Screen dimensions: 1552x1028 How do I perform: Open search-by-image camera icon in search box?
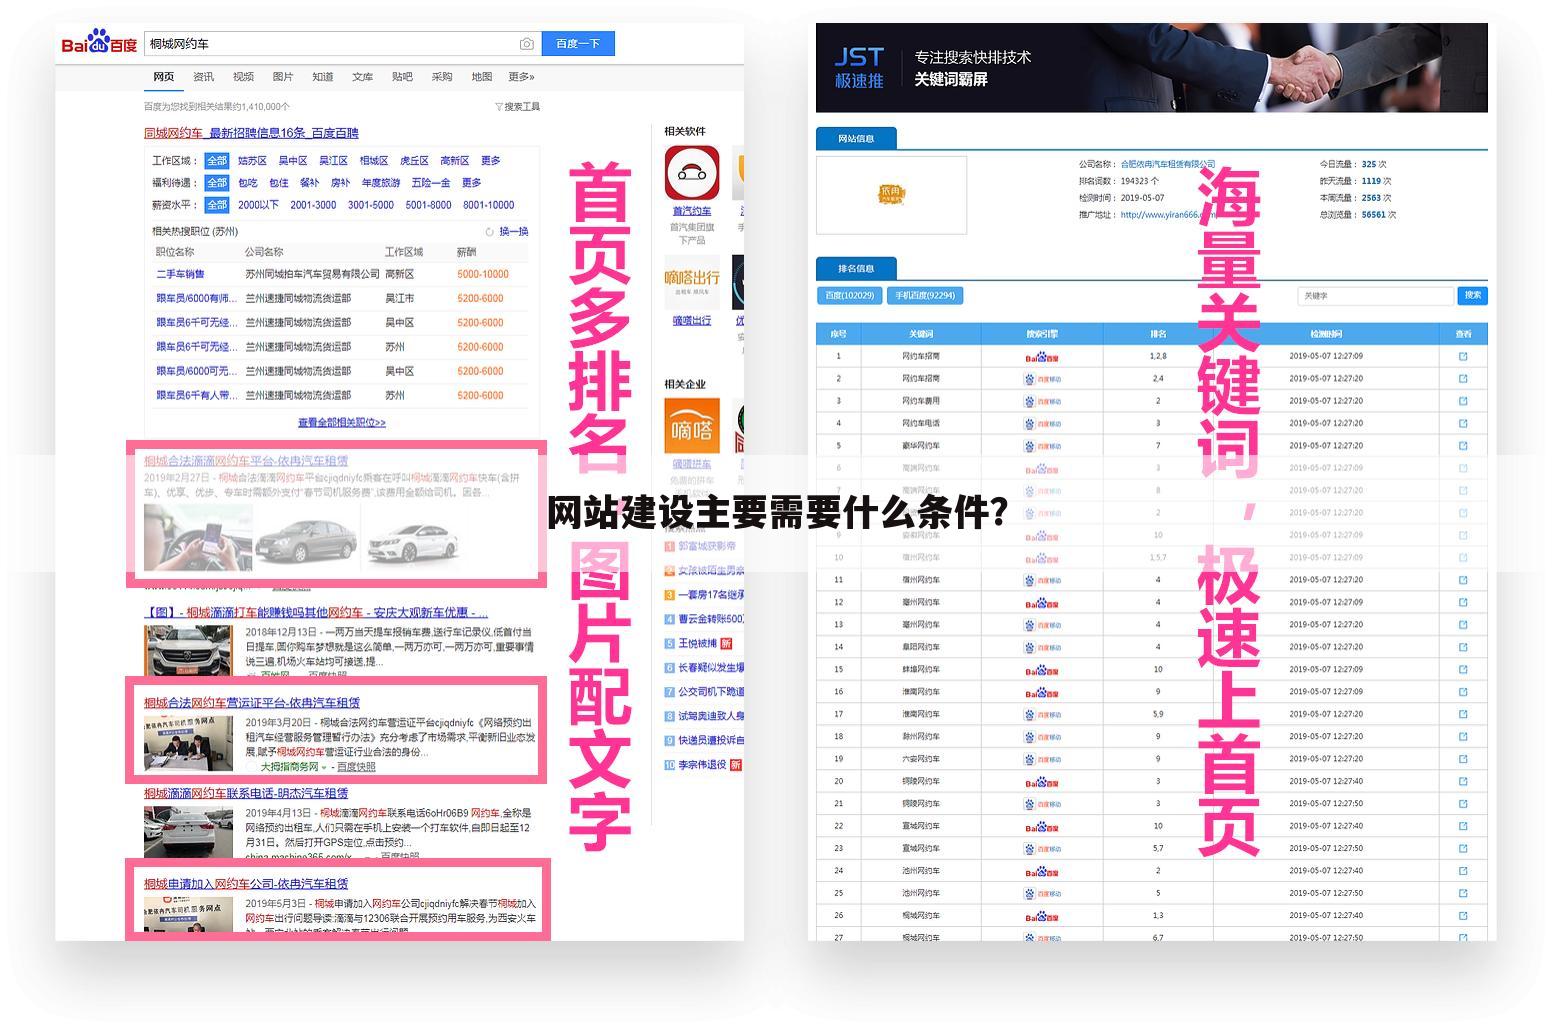[527, 44]
